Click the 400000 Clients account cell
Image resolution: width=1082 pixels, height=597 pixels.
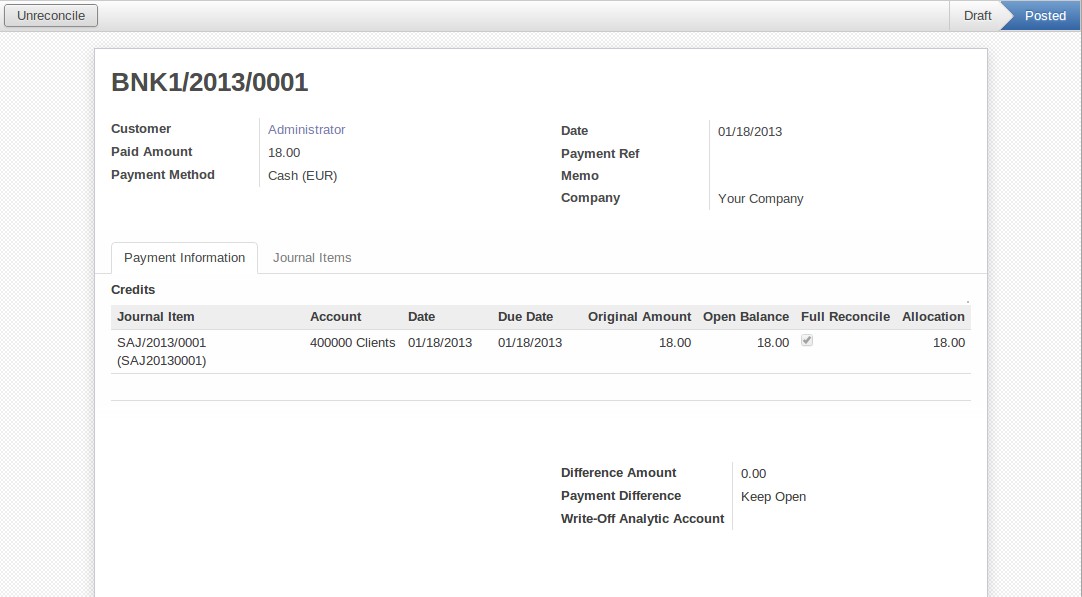[352, 343]
